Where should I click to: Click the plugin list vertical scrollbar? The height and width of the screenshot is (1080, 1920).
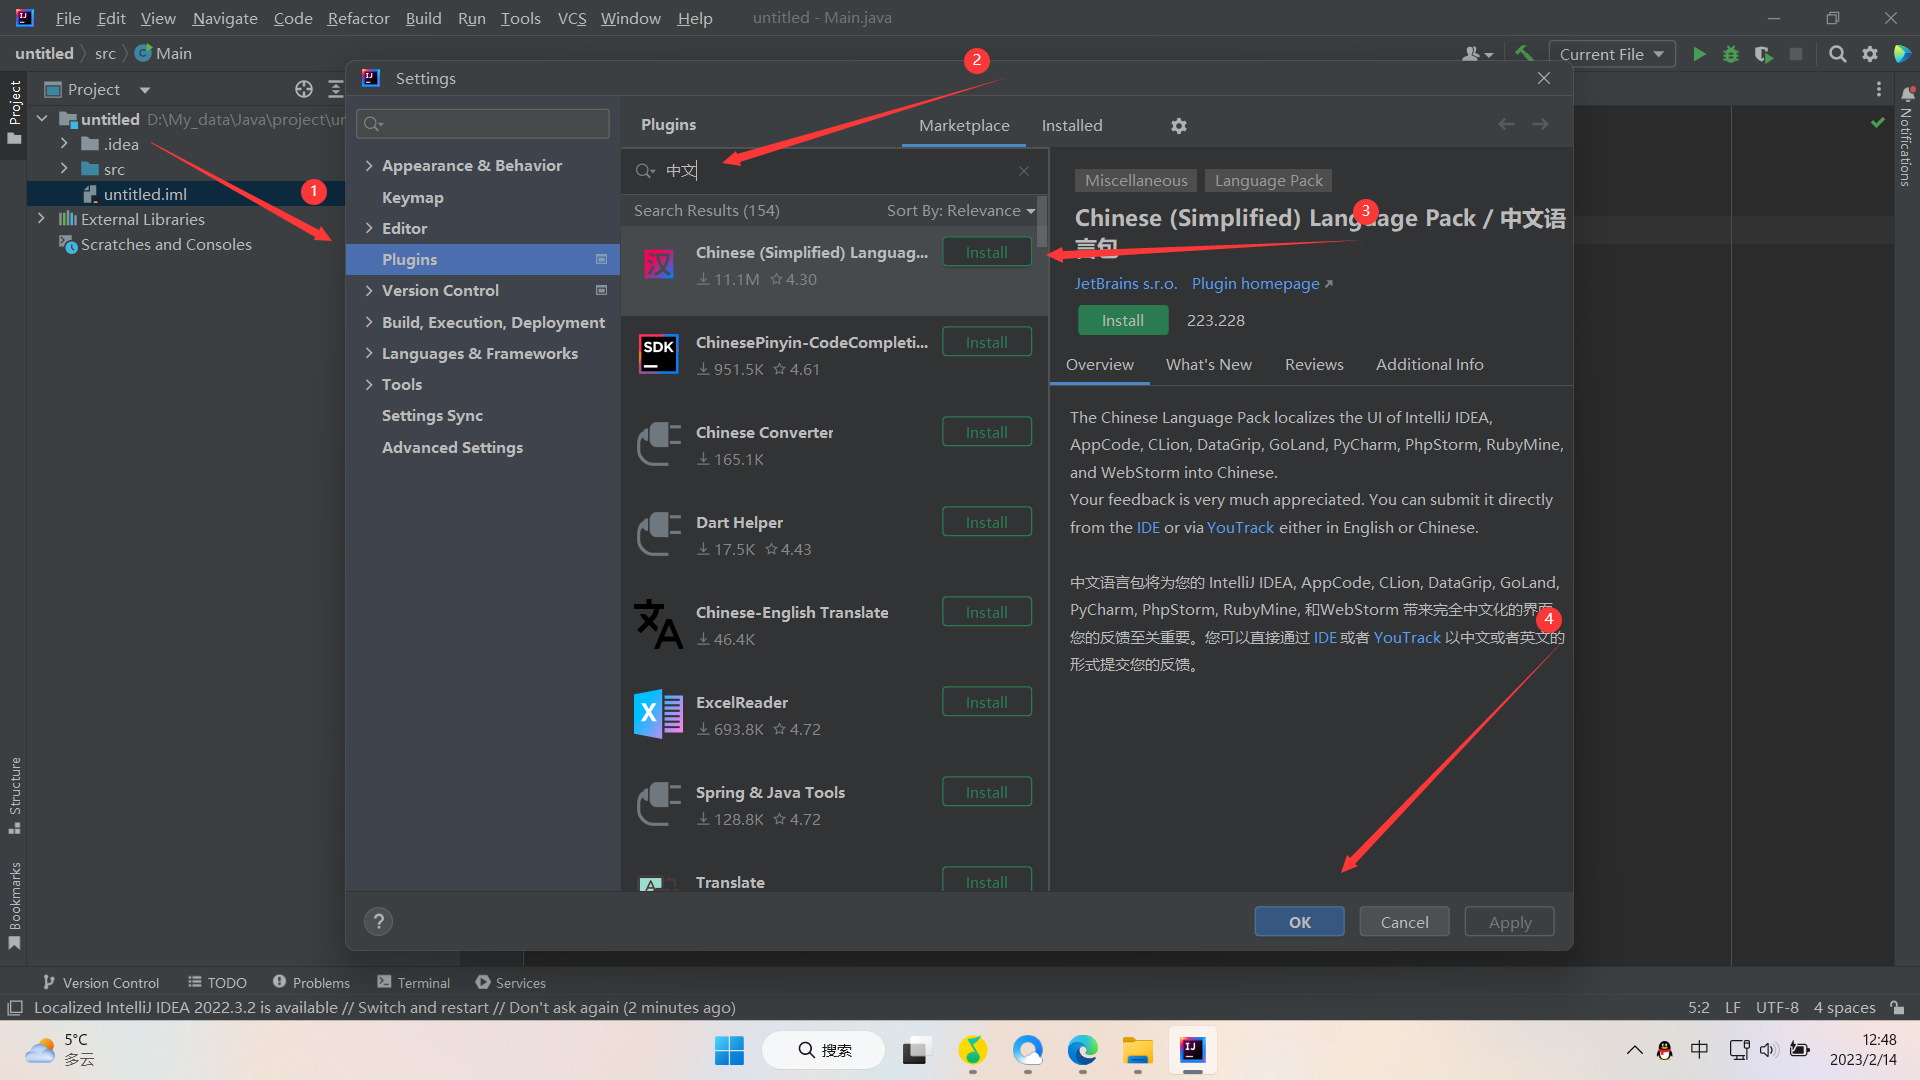(x=1042, y=222)
